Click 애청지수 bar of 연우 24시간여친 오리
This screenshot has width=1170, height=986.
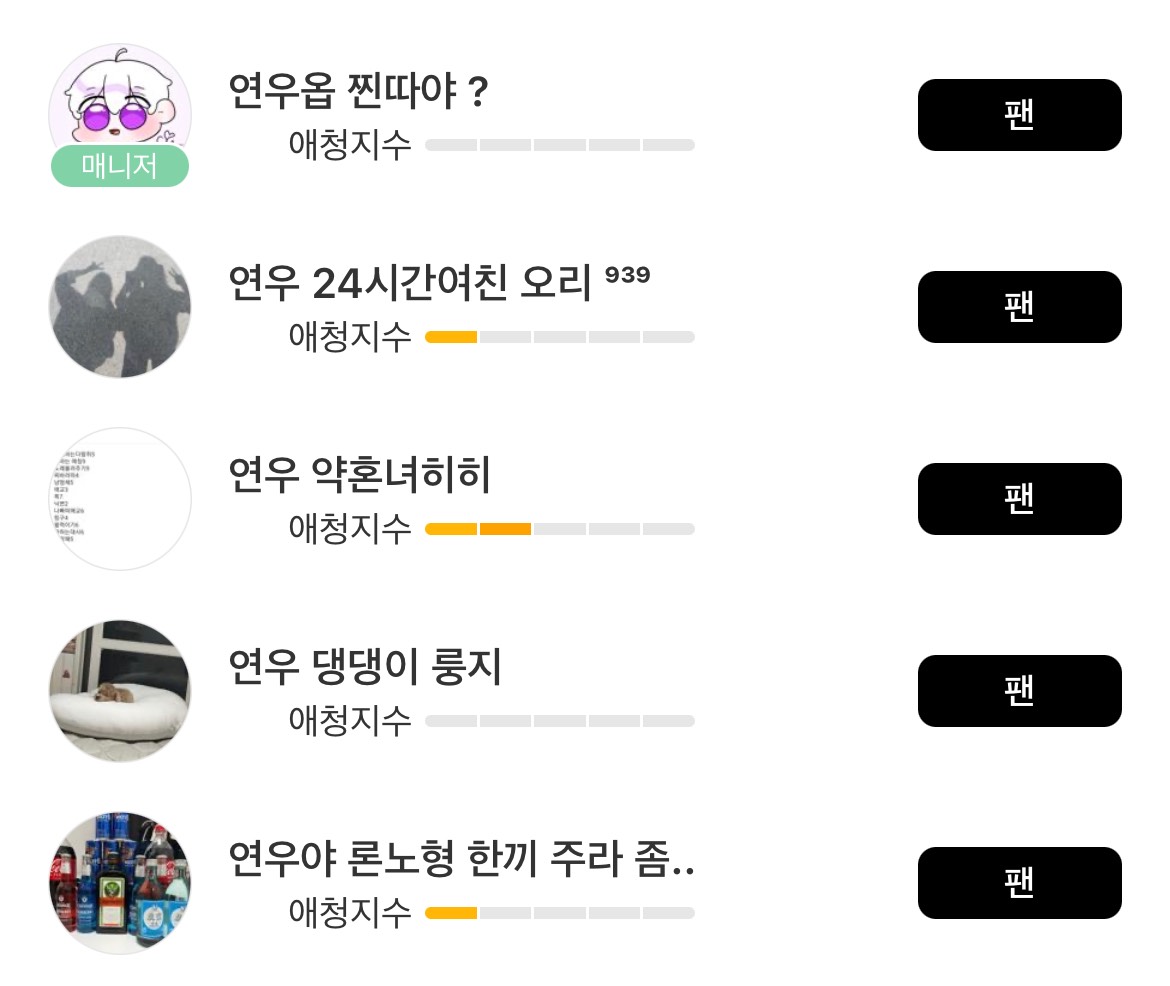[559, 337]
